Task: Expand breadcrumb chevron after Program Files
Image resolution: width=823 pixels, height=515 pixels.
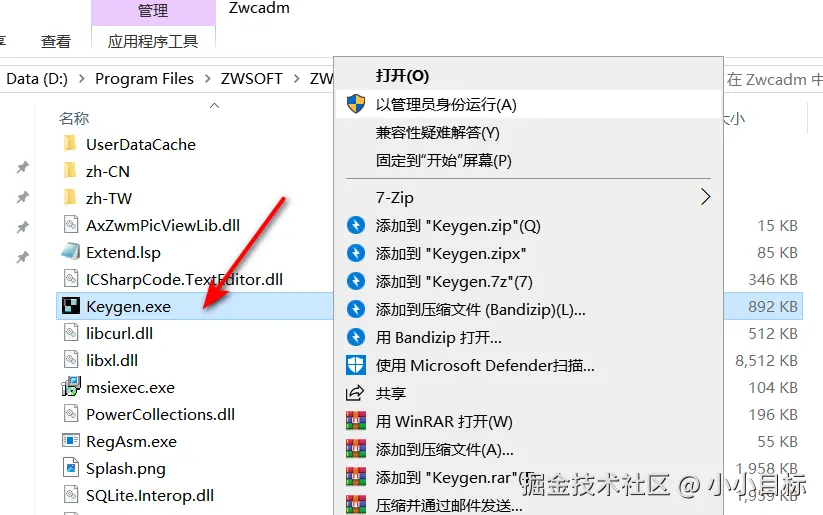Action: point(207,79)
